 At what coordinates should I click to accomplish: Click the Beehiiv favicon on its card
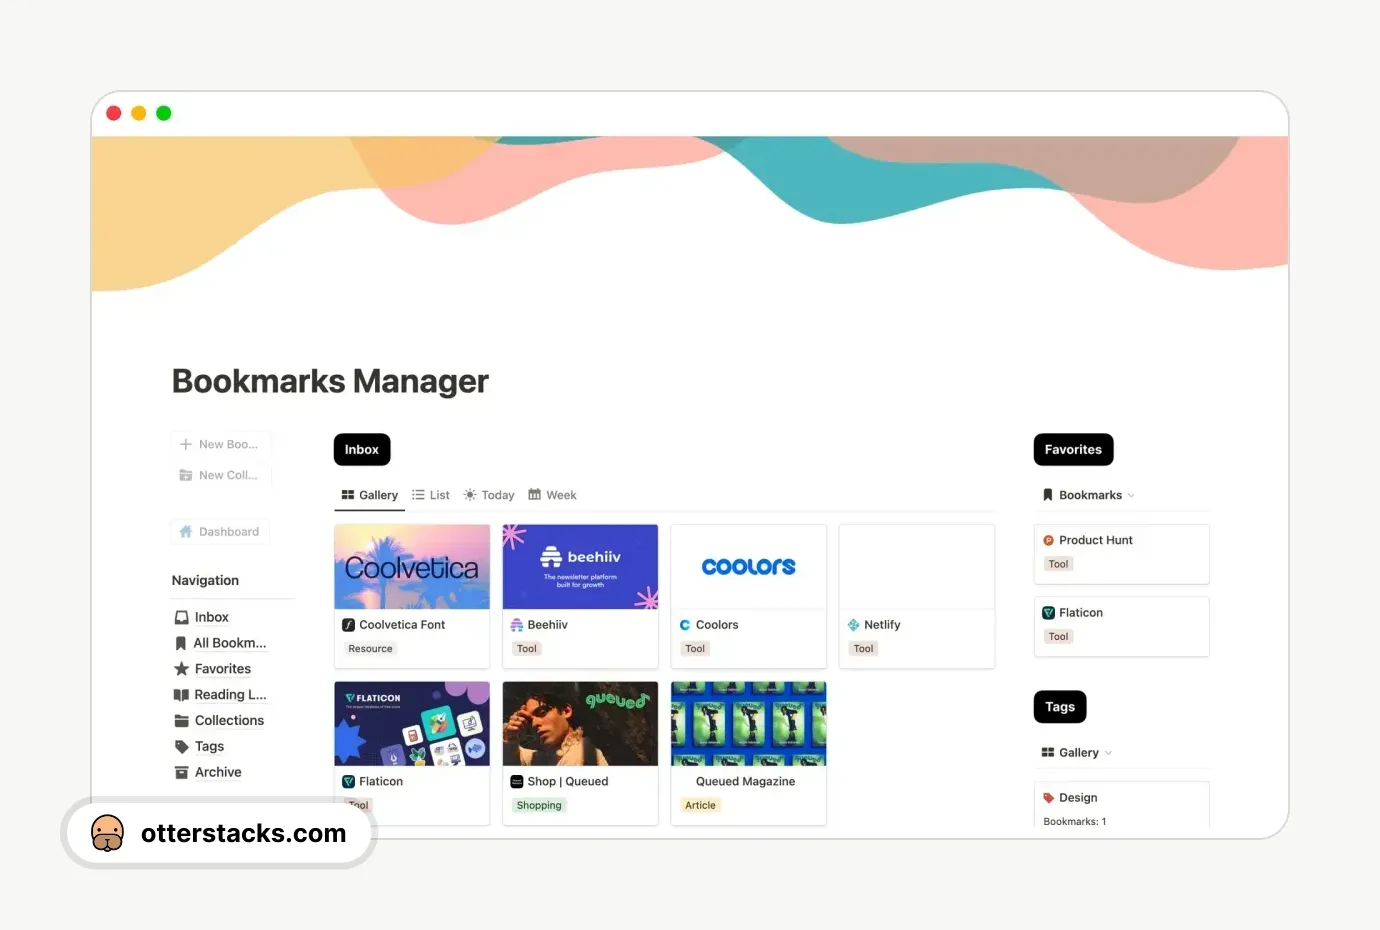517,625
